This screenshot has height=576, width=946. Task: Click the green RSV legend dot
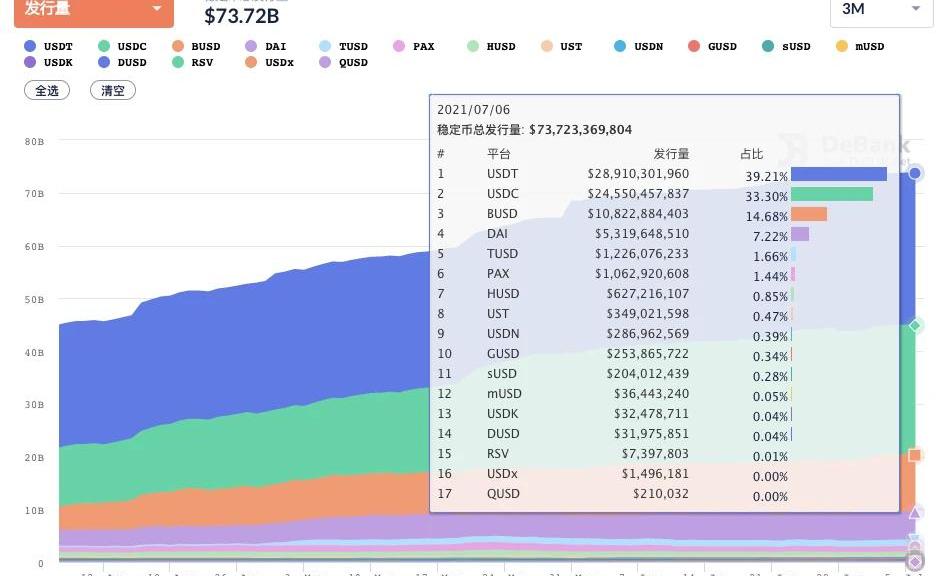178,62
